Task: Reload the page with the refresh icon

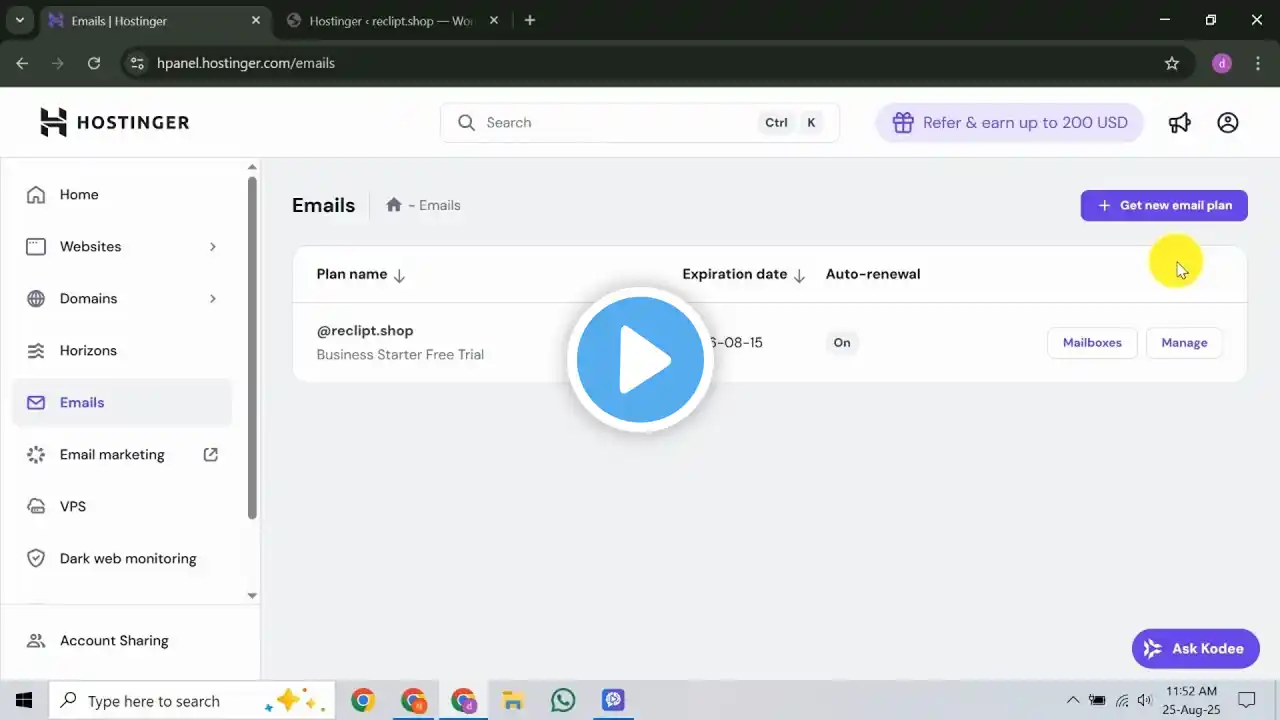Action: (94, 63)
